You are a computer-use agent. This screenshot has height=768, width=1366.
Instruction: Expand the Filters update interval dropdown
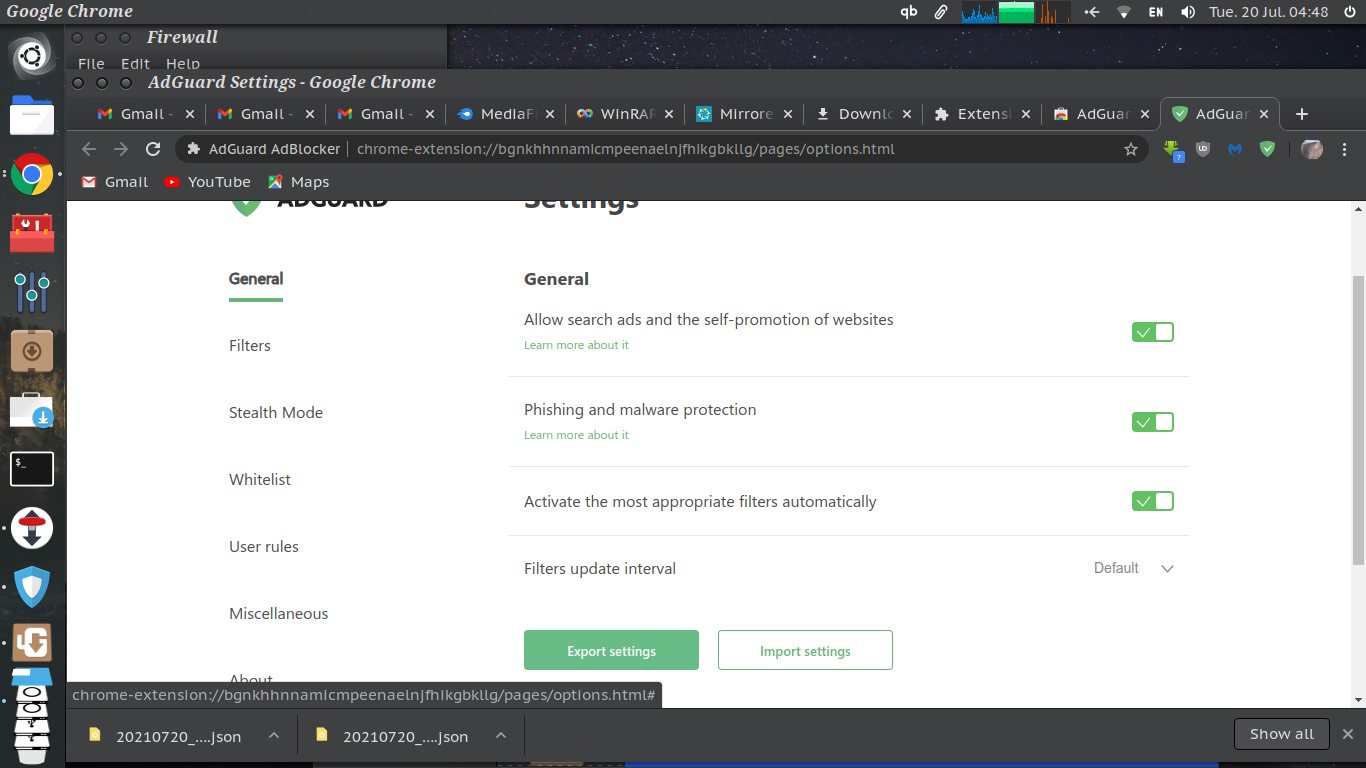click(1133, 568)
